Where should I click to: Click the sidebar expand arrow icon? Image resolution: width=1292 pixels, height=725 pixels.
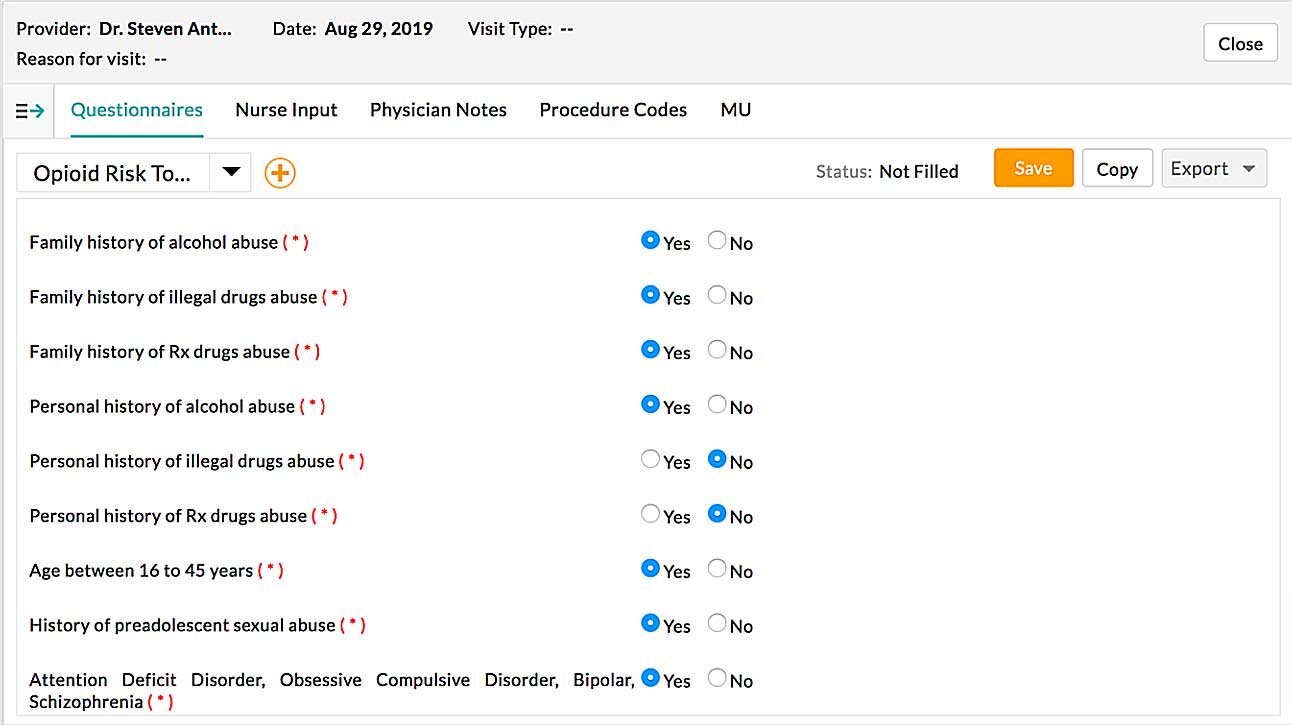tap(30, 111)
